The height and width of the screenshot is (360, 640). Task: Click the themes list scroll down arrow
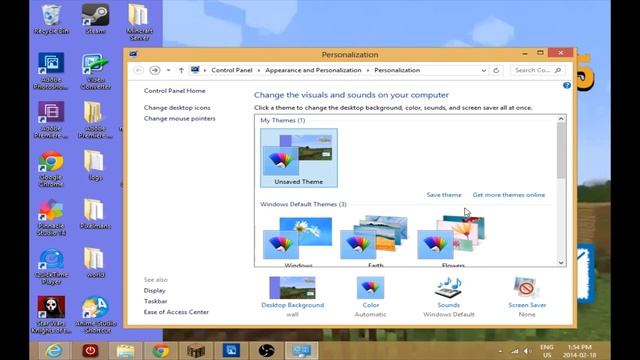[561, 262]
